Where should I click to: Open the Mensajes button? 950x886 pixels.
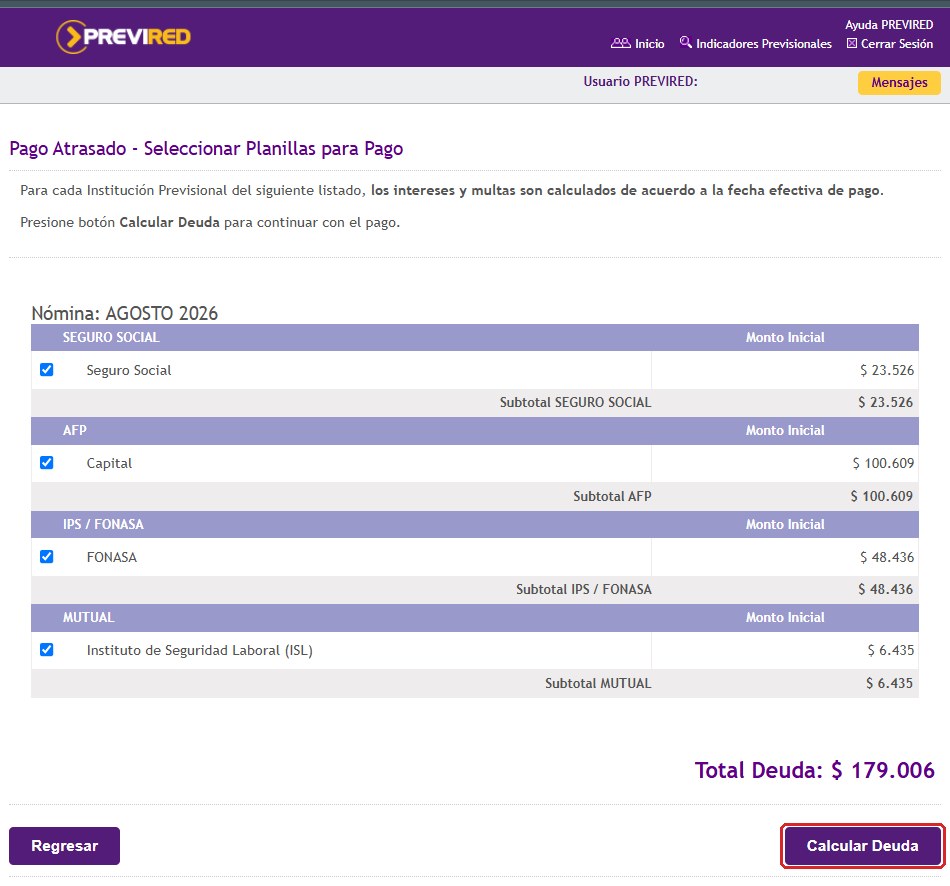point(899,82)
